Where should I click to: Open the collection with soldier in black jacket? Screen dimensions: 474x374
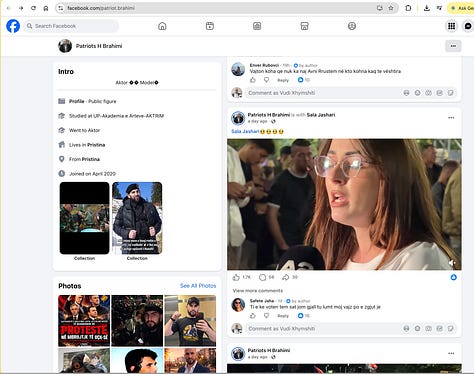(x=137, y=218)
